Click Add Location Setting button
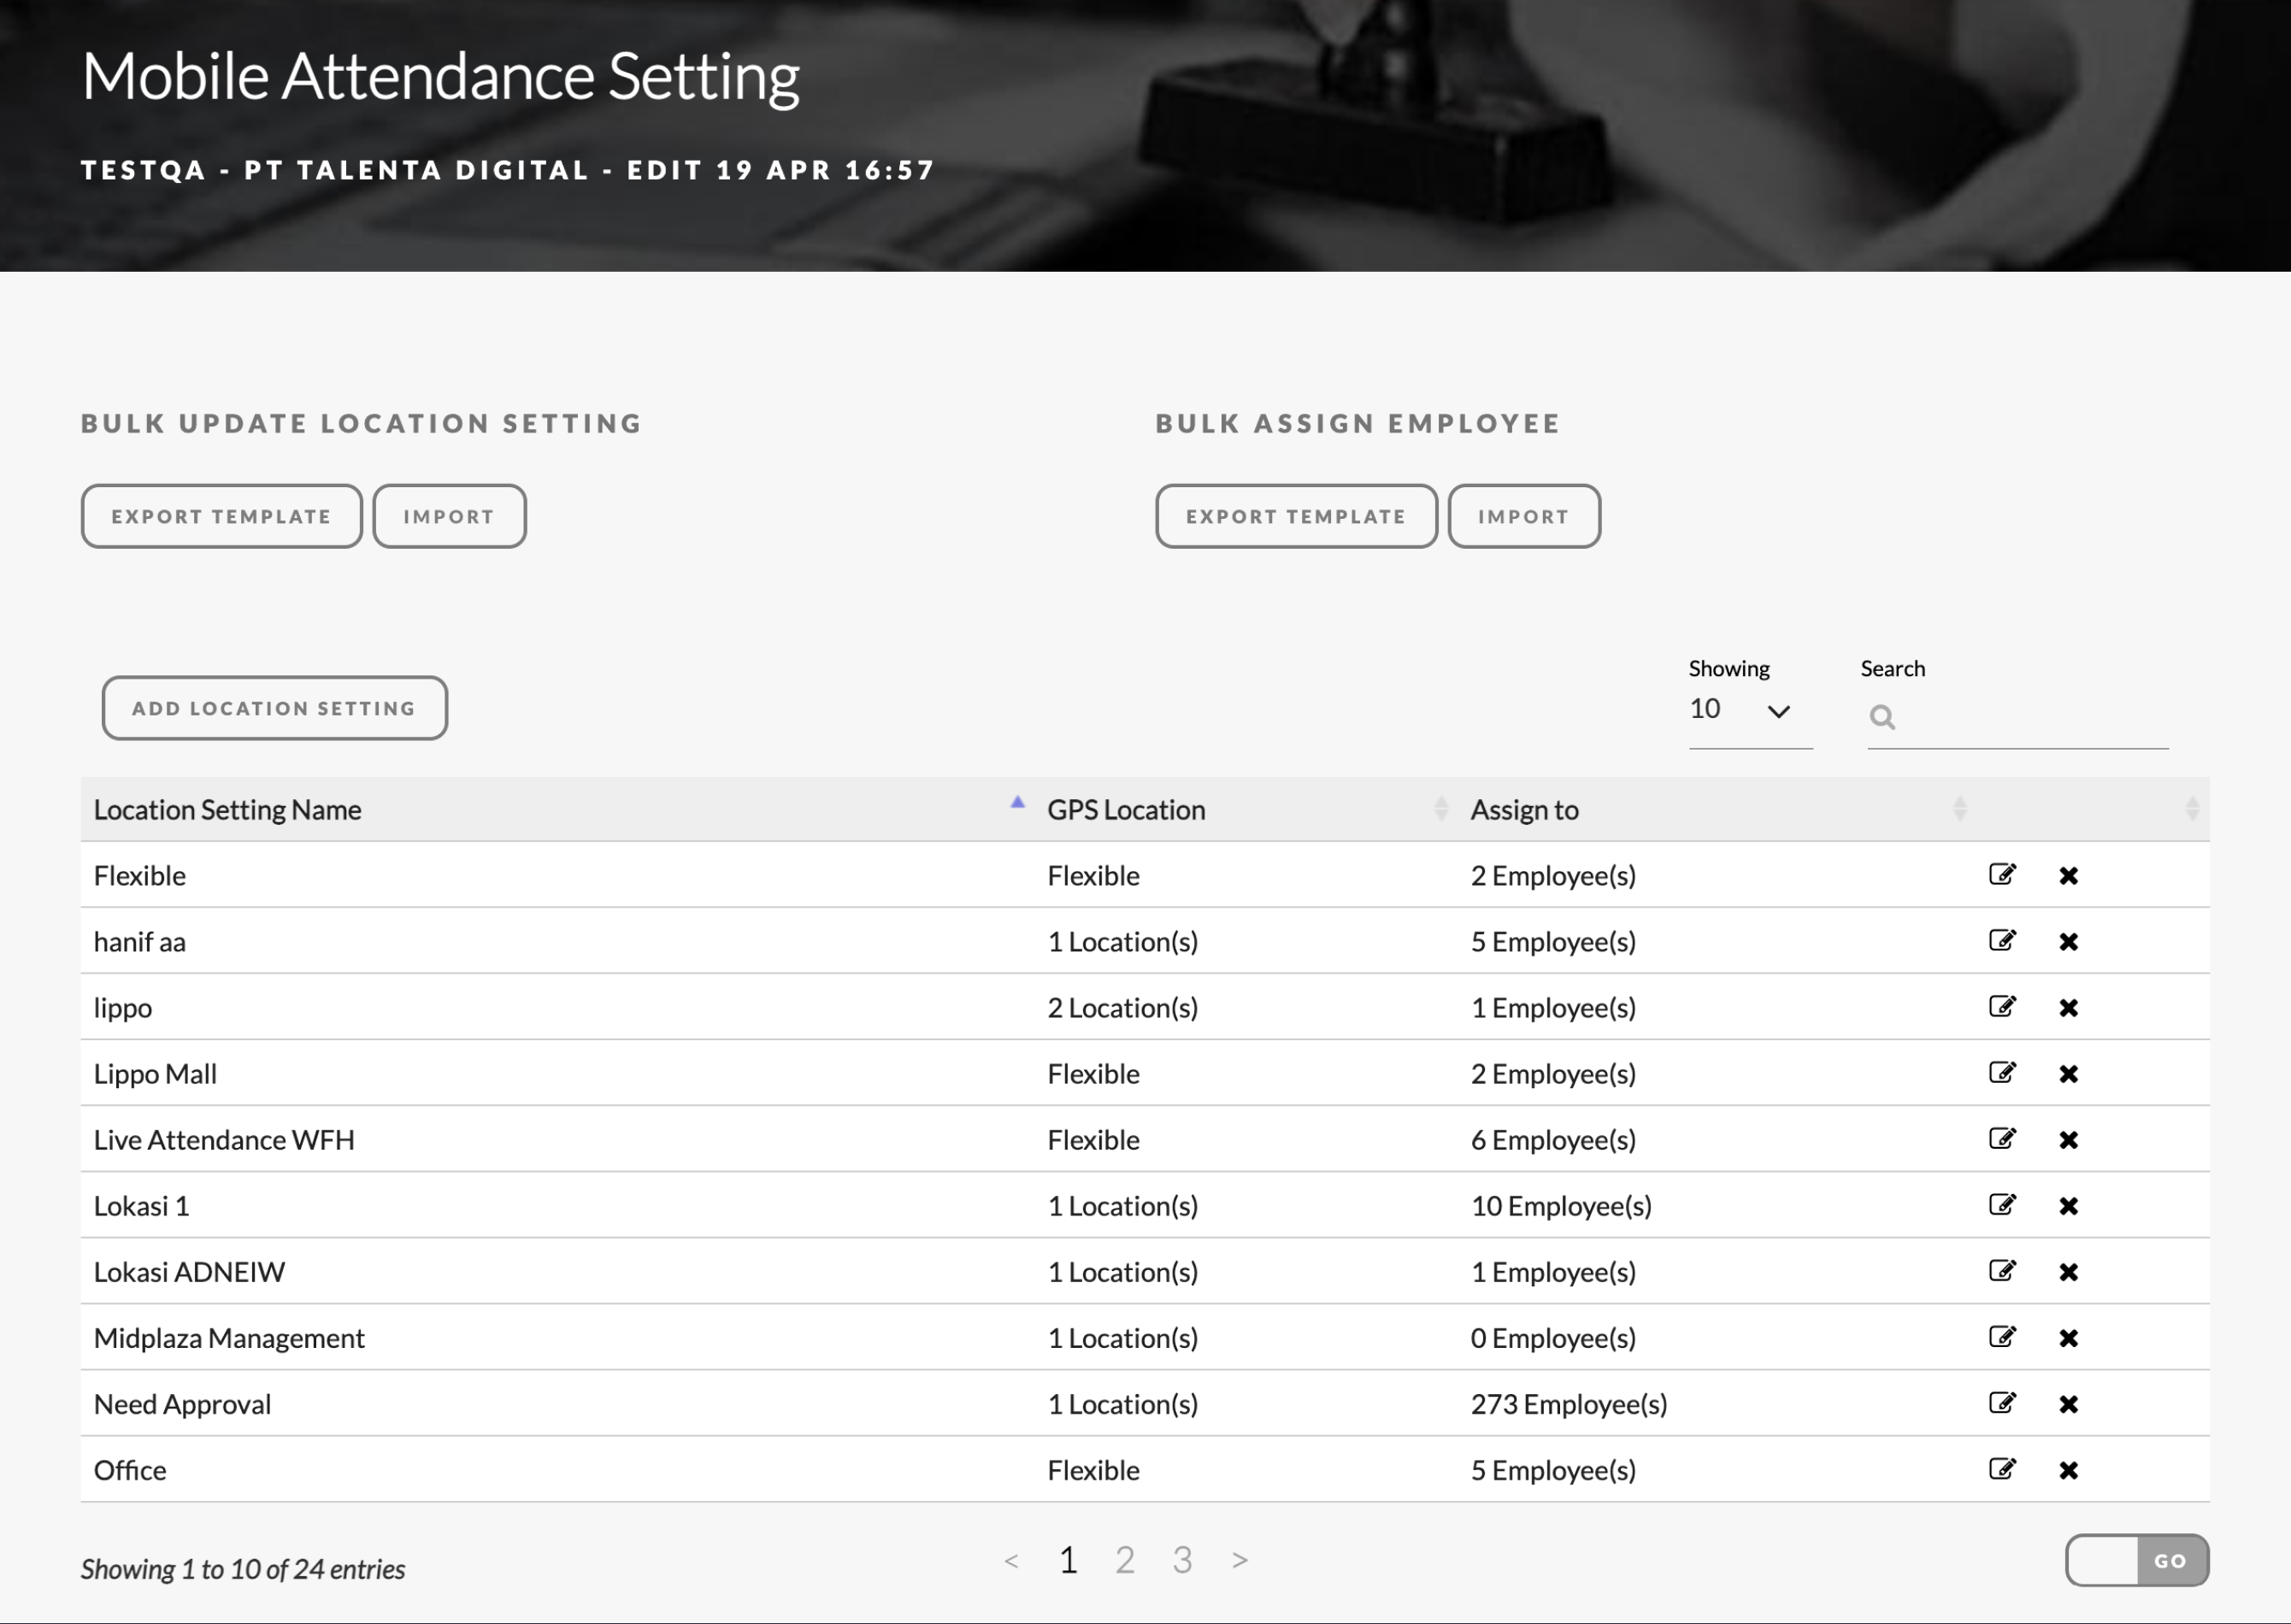This screenshot has width=2291, height=1624. point(274,708)
